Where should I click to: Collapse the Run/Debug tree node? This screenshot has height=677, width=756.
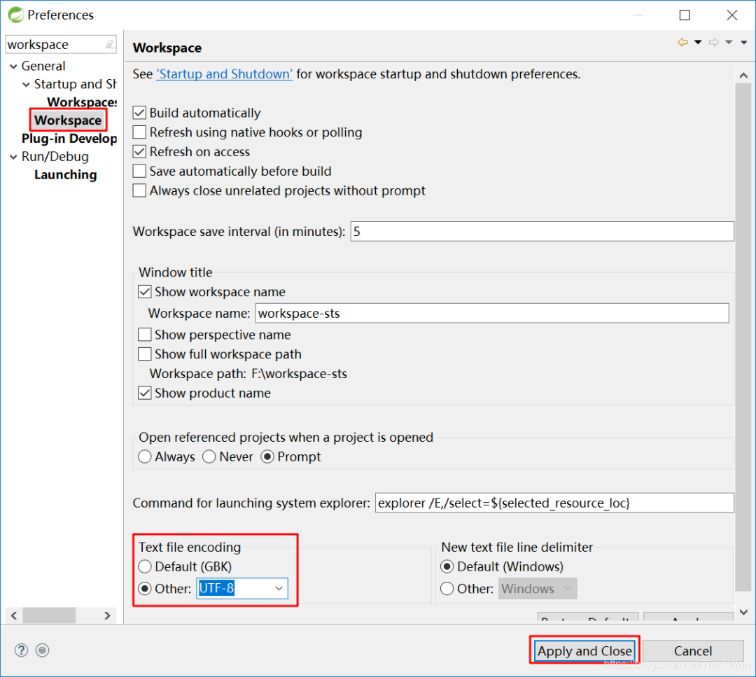point(14,157)
